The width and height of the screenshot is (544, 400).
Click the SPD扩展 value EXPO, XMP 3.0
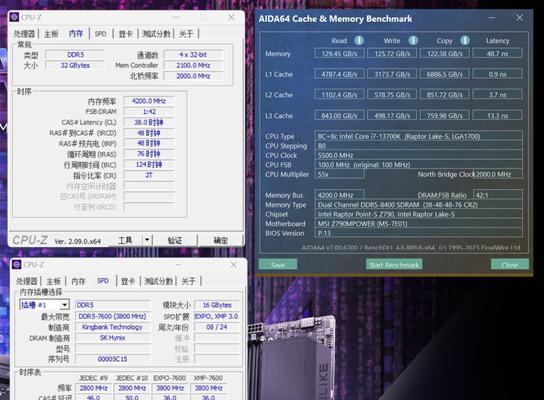[x=217, y=316]
